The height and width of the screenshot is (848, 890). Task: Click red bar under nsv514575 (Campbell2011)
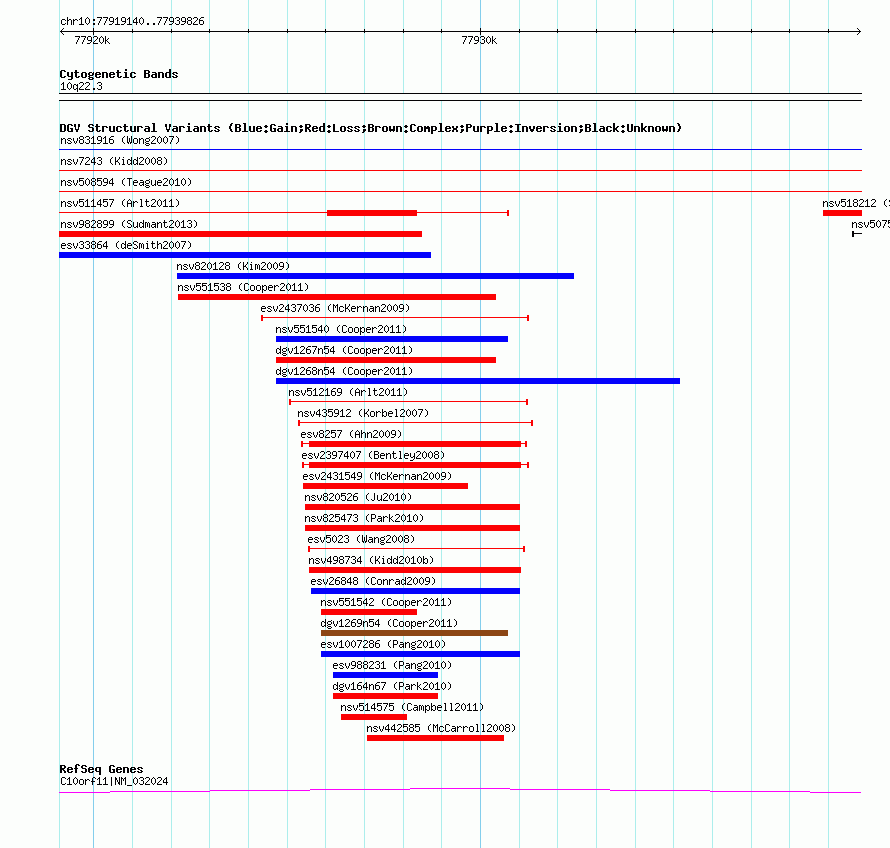click(x=374, y=717)
